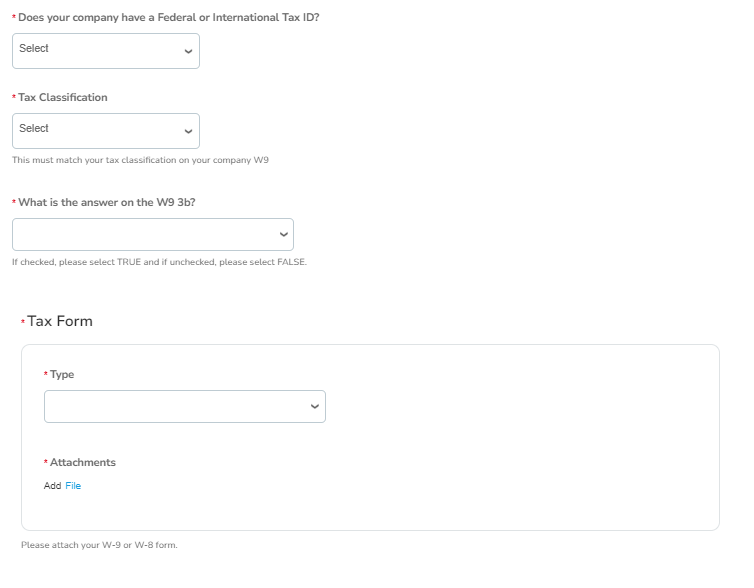Click the W9 tax classification match hint text
Viewport: 754px width, 588px height.
[x=140, y=160]
